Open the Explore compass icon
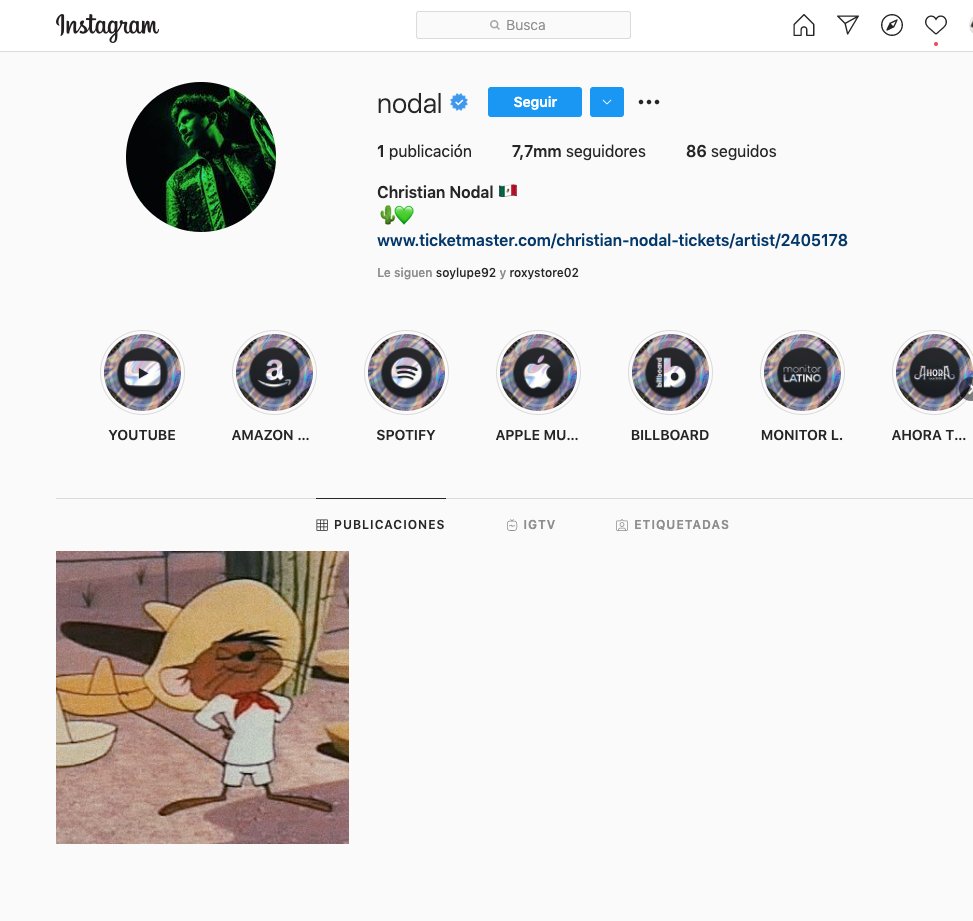This screenshot has width=973, height=921. [x=892, y=25]
